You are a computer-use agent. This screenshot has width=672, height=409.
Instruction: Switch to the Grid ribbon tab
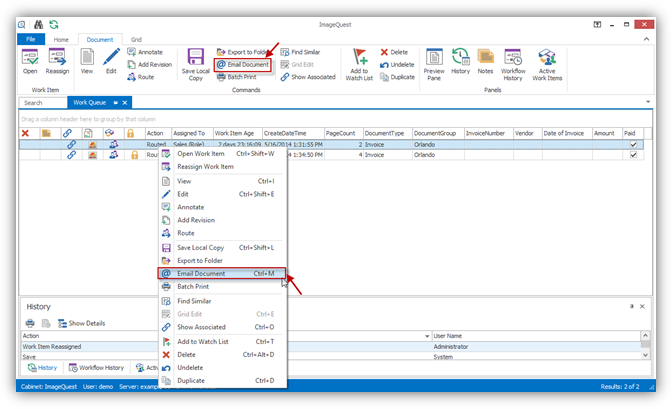(136, 39)
